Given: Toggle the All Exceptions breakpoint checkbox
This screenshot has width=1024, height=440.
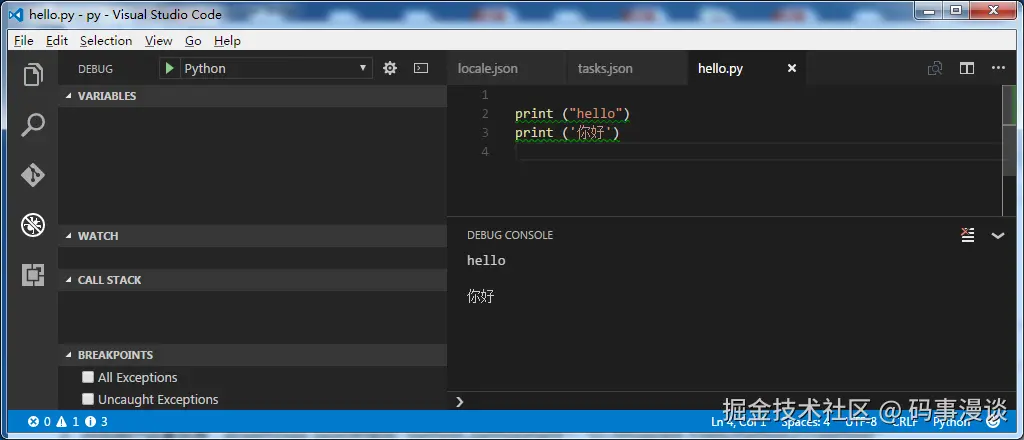Looking at the screenshot, I should coord(88,377).
